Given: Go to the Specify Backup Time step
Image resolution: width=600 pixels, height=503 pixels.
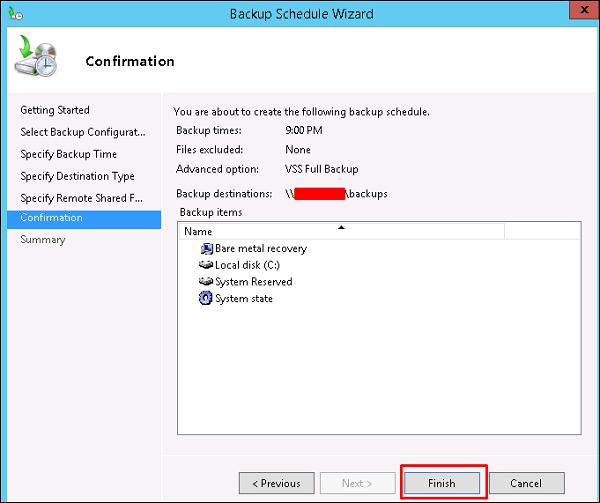Looking at the screenshot, I should (x=68, y=154).
